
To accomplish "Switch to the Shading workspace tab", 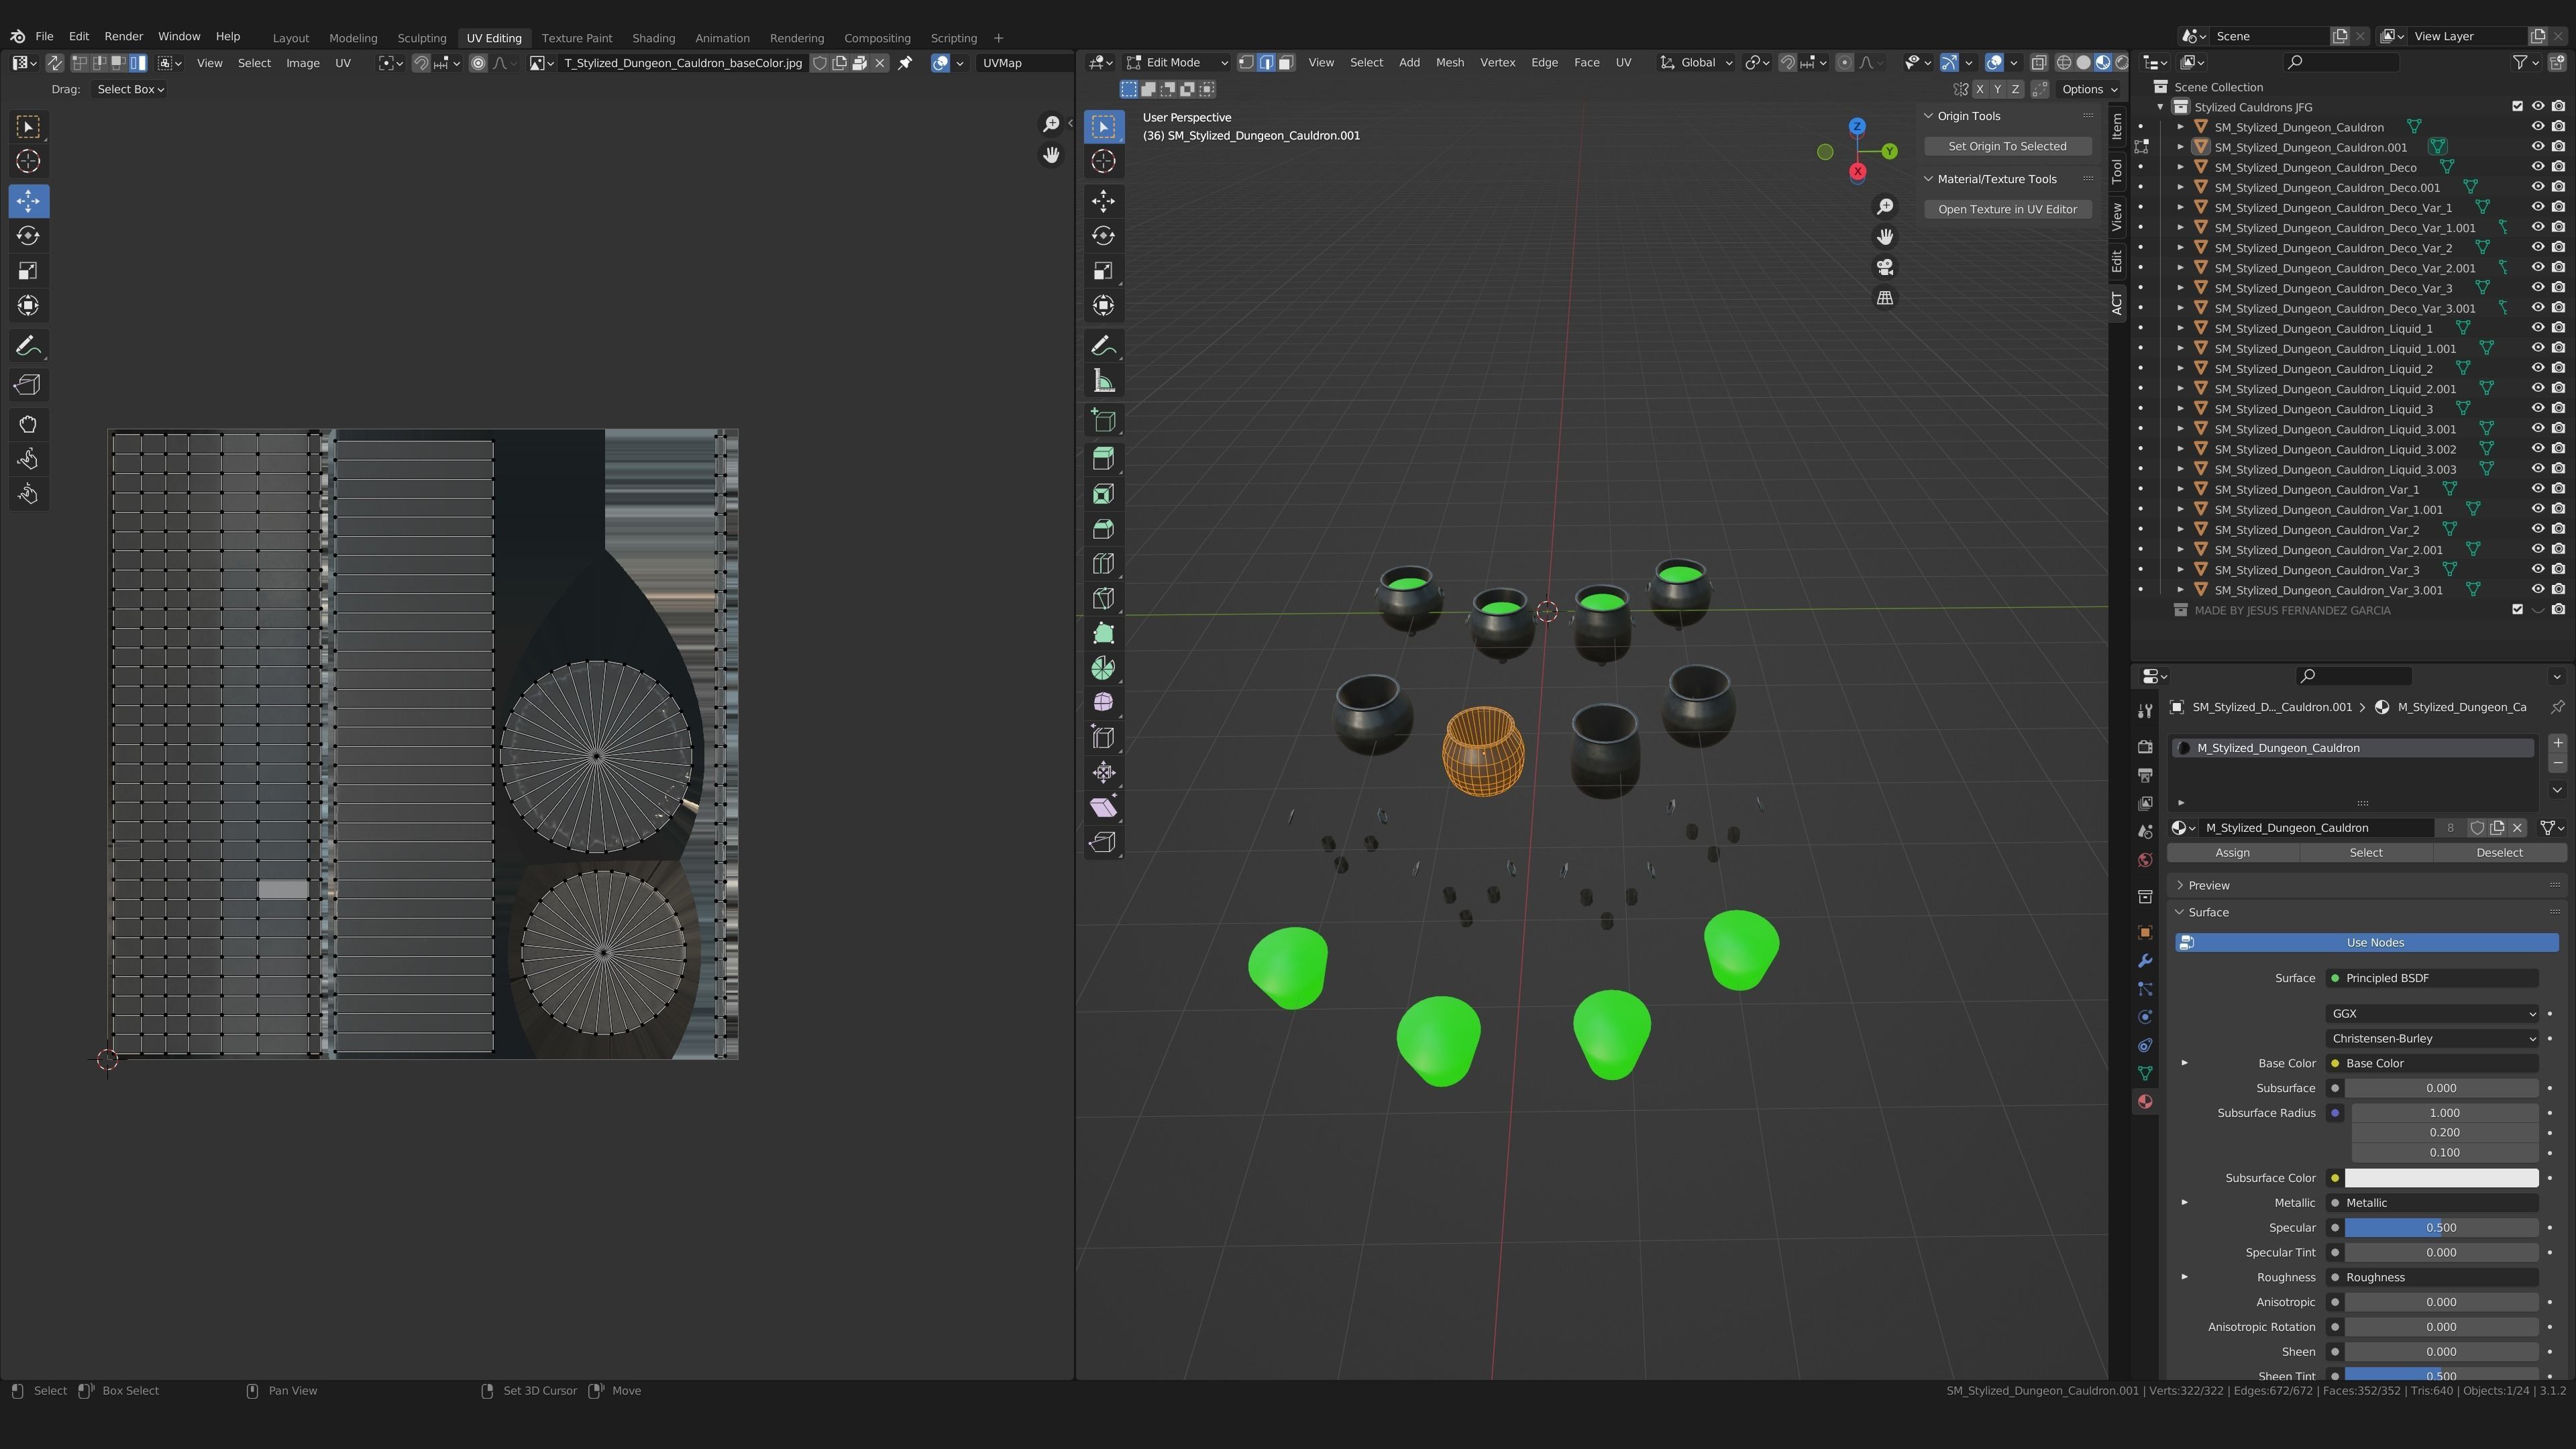I will [x=653, y=38].
